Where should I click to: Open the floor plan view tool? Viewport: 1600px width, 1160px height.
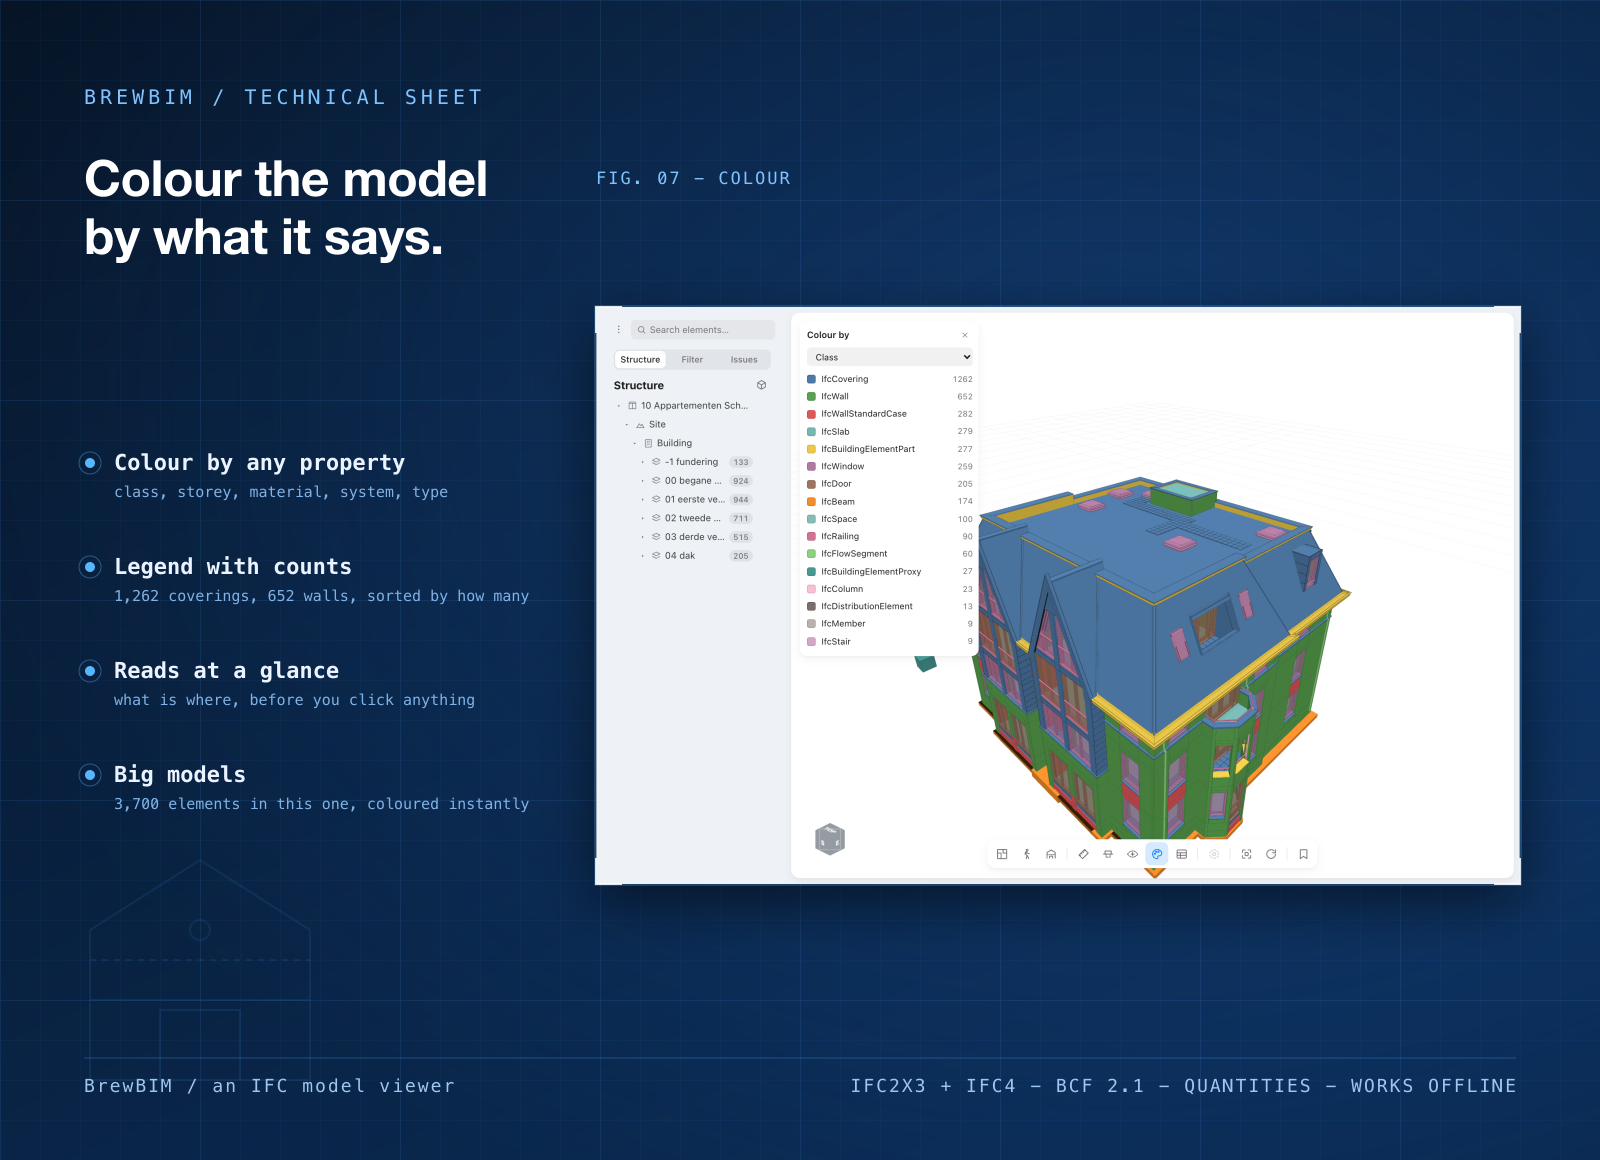[x=1002, y=854]
